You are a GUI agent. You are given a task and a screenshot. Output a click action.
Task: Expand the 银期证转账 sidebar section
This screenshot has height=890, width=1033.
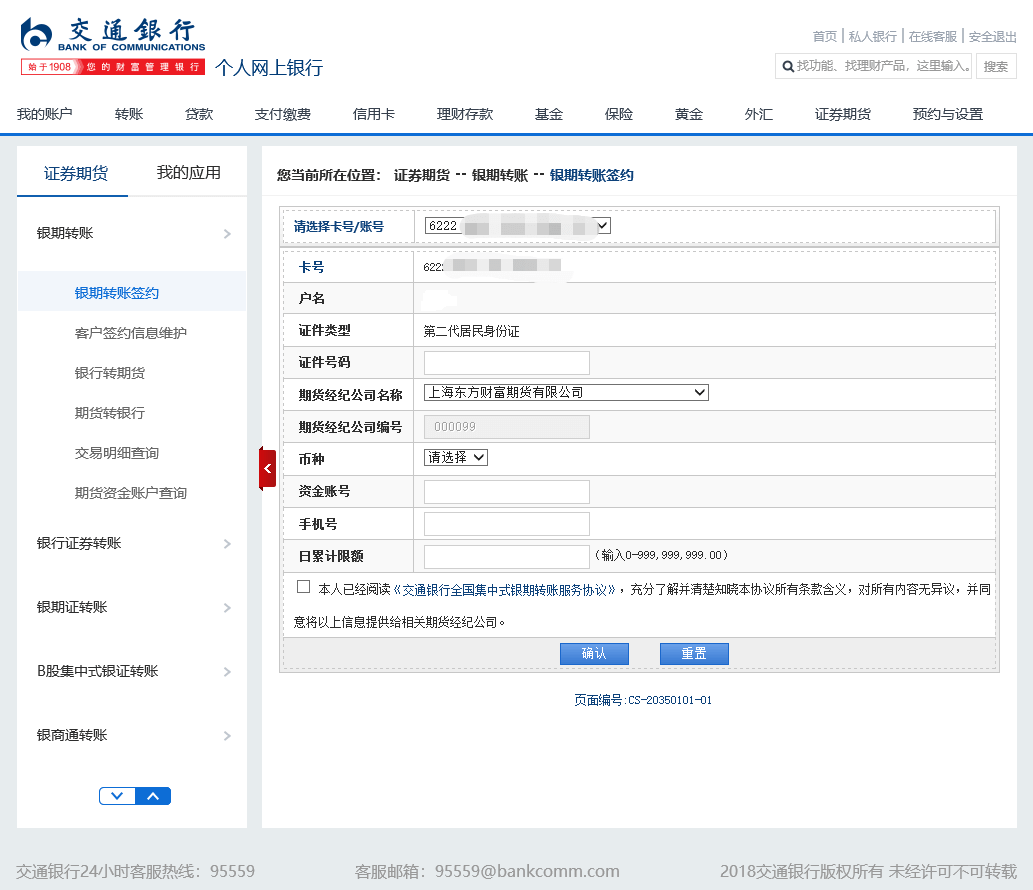pyautogui.click(x=132, y=607)
